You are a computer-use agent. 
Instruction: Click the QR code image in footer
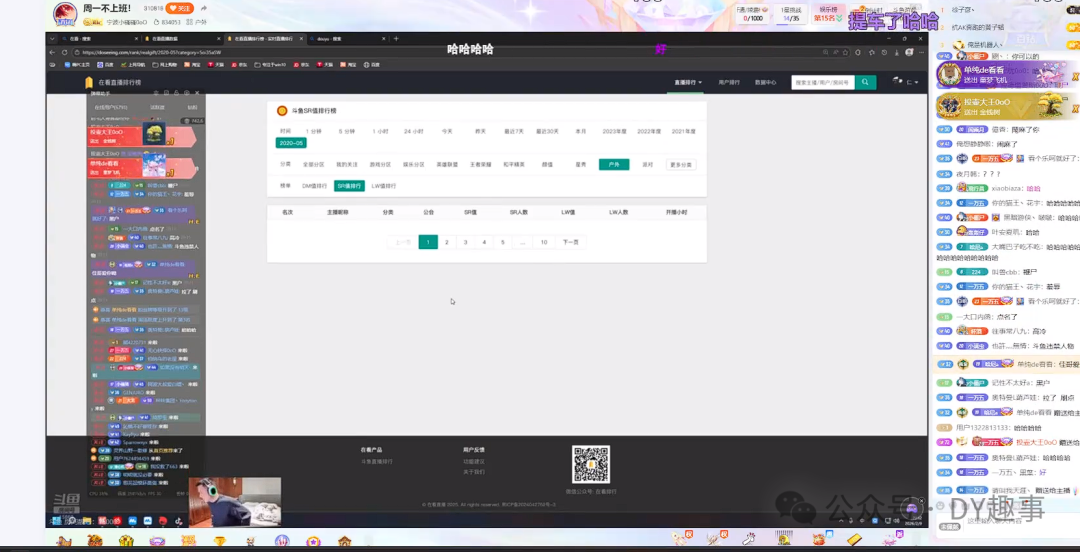591,465
